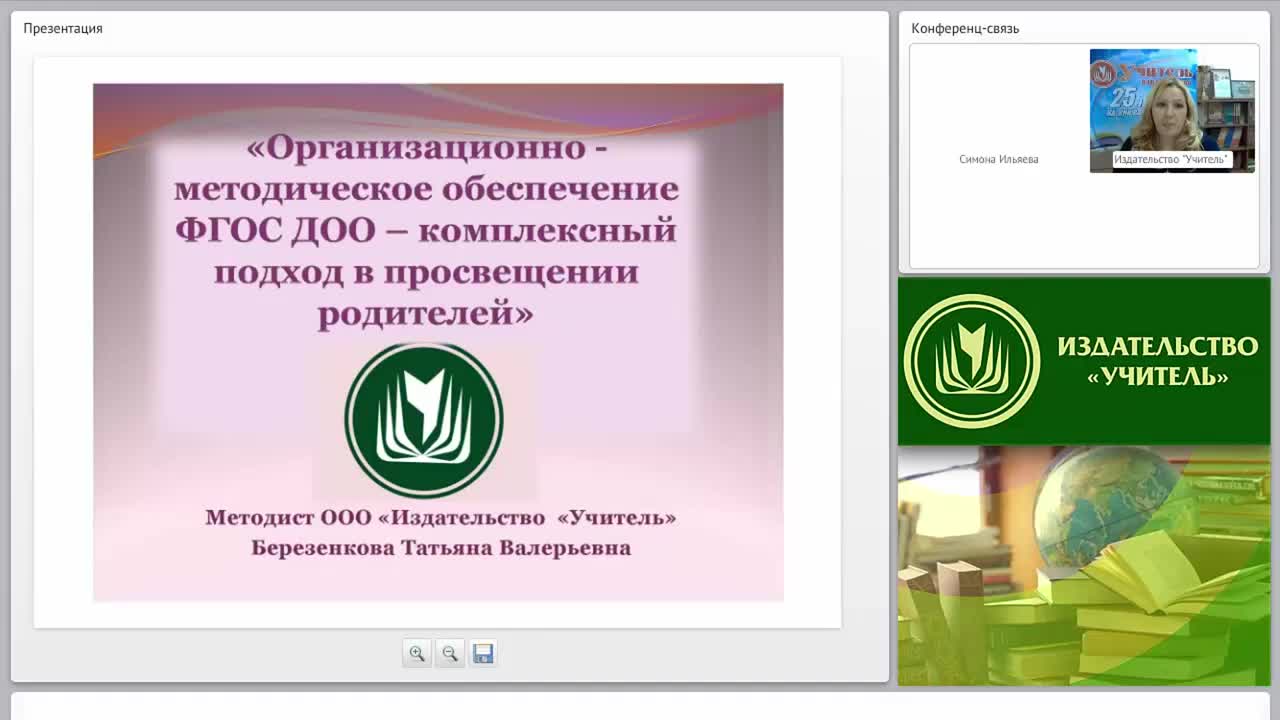Select participant name Симона Ильяева
Image resolution: width=1280 pixels, height=720 pixels.
point(999,159)
